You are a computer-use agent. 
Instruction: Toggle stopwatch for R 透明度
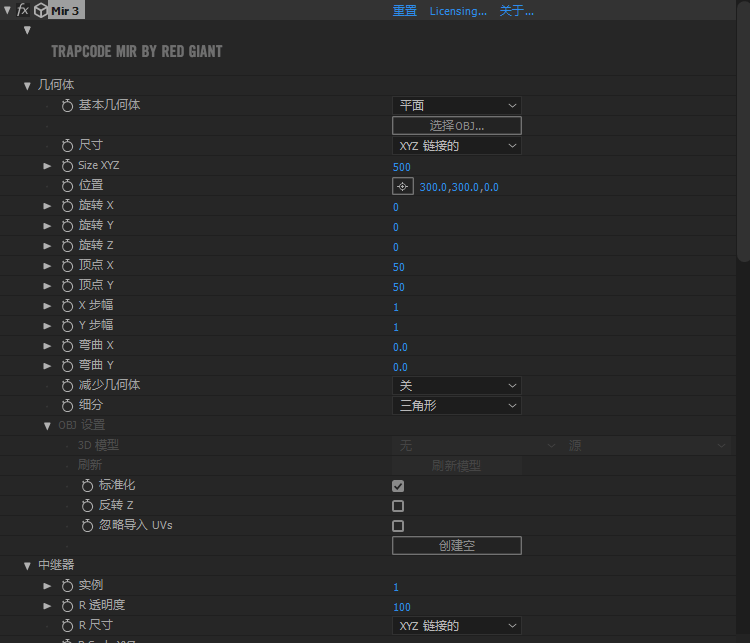click(67, 606)
